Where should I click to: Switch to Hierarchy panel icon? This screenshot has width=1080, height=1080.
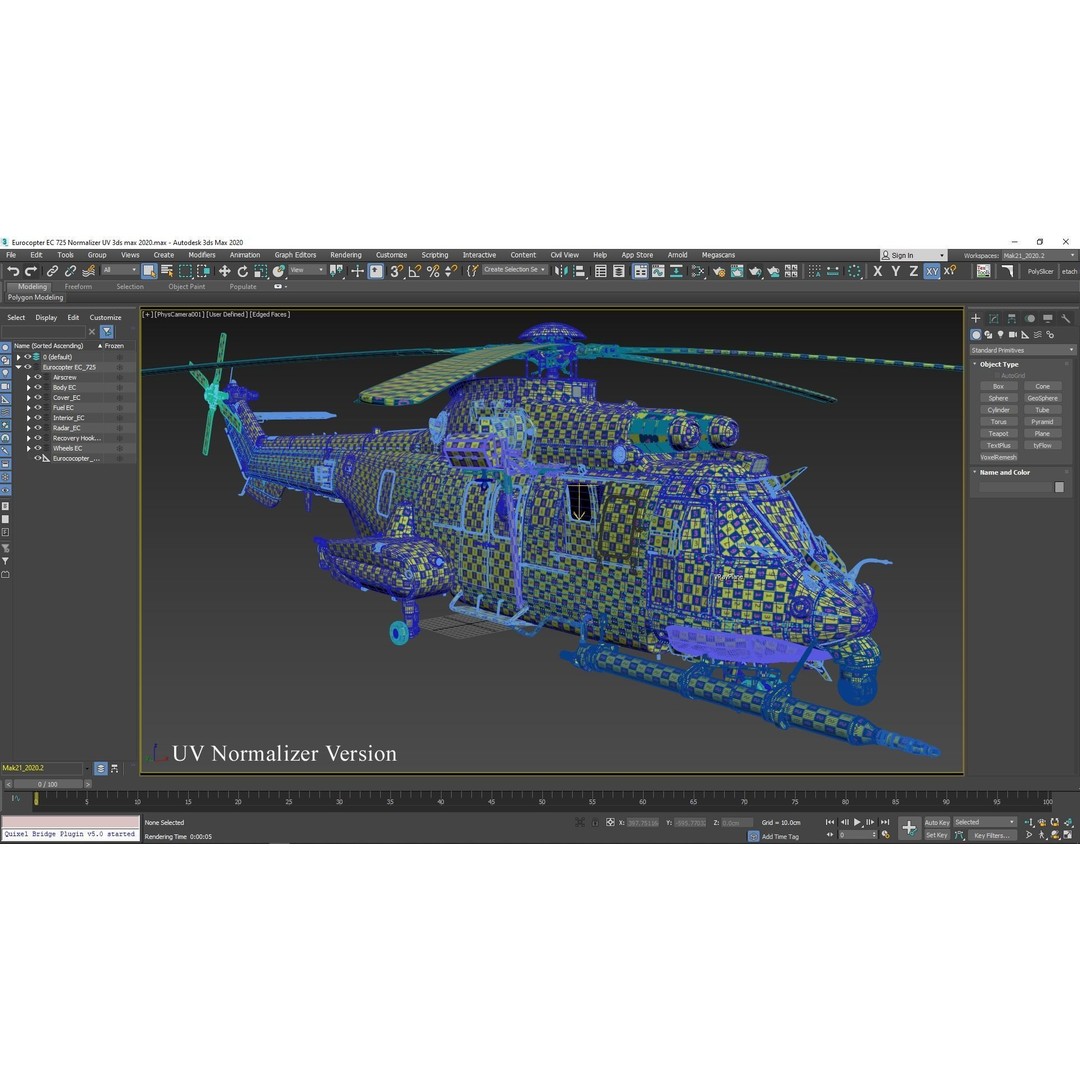[1011, 318]
